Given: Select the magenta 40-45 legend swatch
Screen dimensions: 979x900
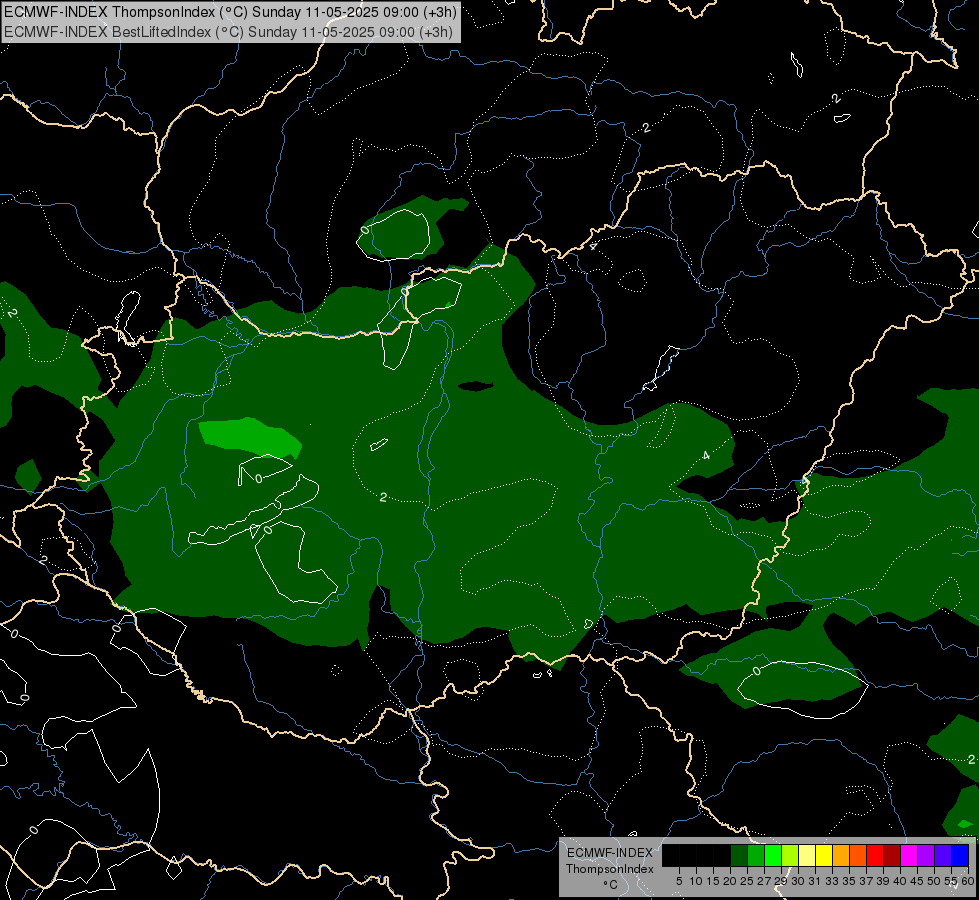Looking at the screenshot, I should [909, 856].
